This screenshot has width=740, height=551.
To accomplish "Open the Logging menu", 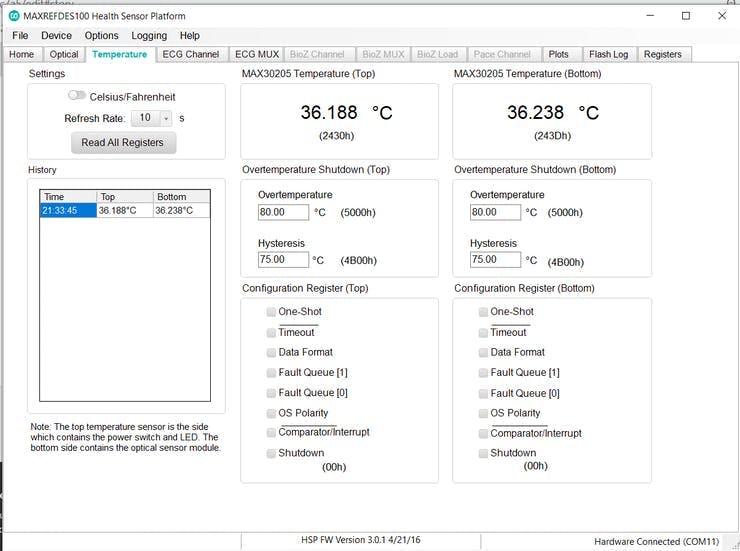I will coord(149,35).
